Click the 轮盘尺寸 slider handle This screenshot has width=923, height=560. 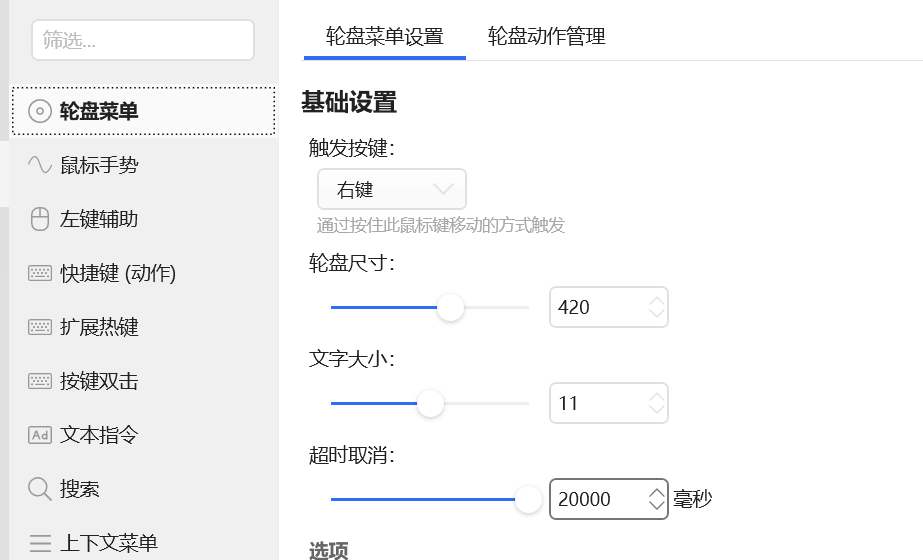click(x=450, y=307)
